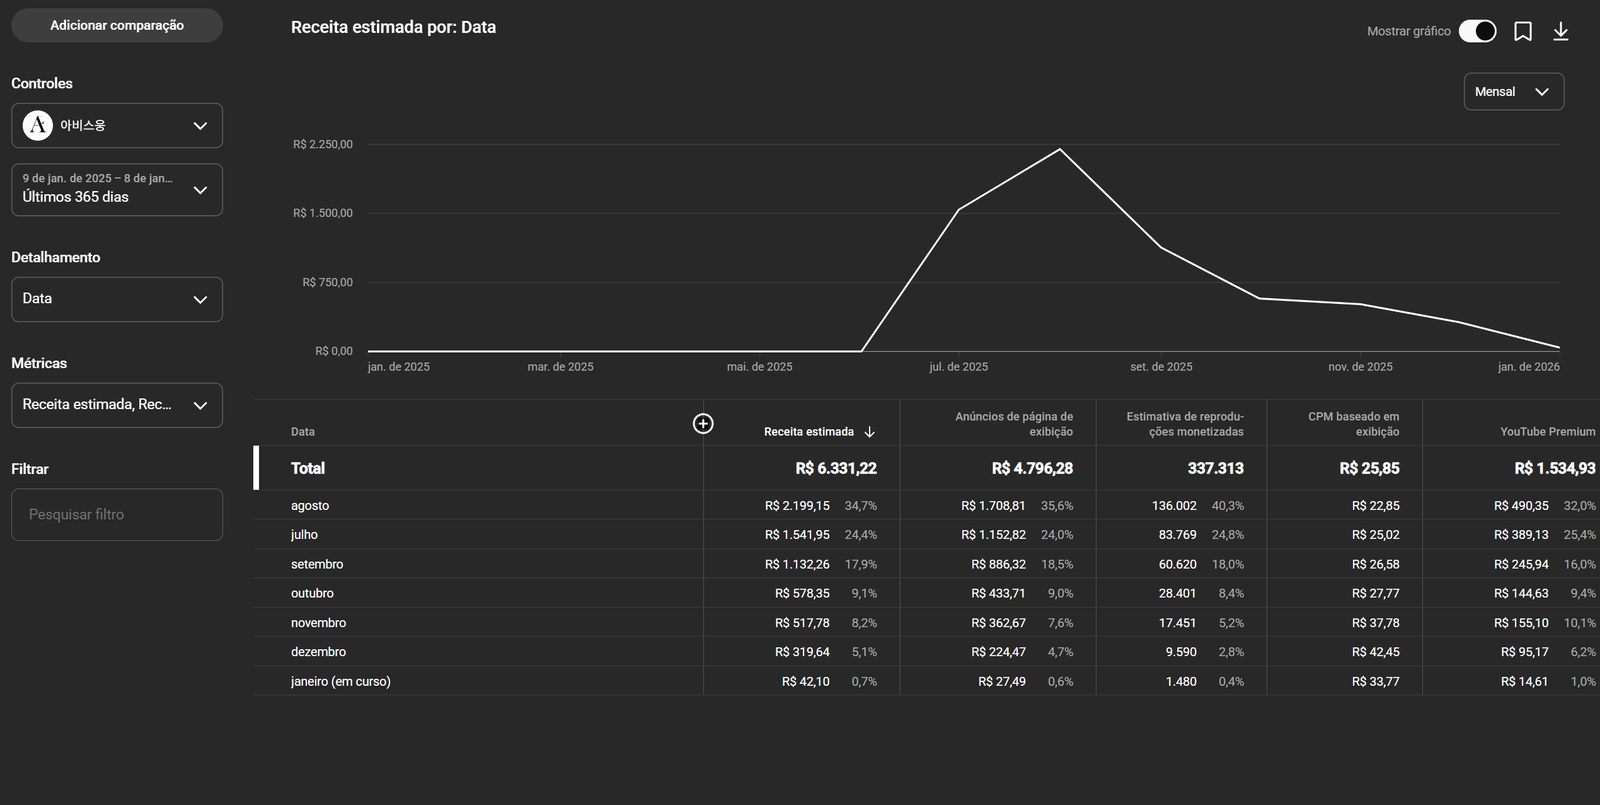Toggle the Mostrar gráfico switch
Screen dimensions: 1600x805
1477,32
